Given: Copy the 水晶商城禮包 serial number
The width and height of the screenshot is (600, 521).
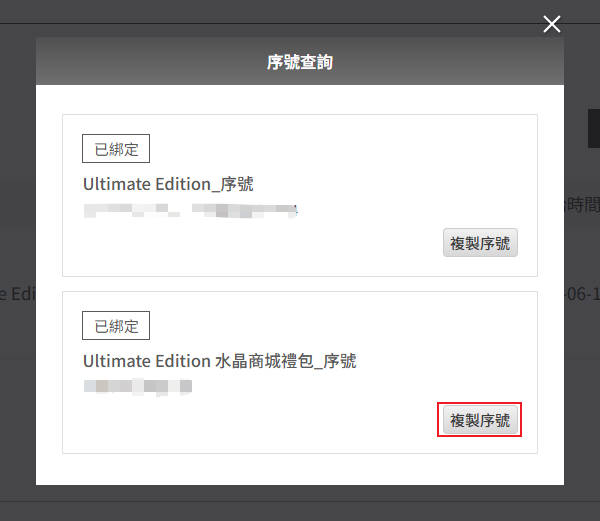Looking at the screenshot, I should point(480,421).
